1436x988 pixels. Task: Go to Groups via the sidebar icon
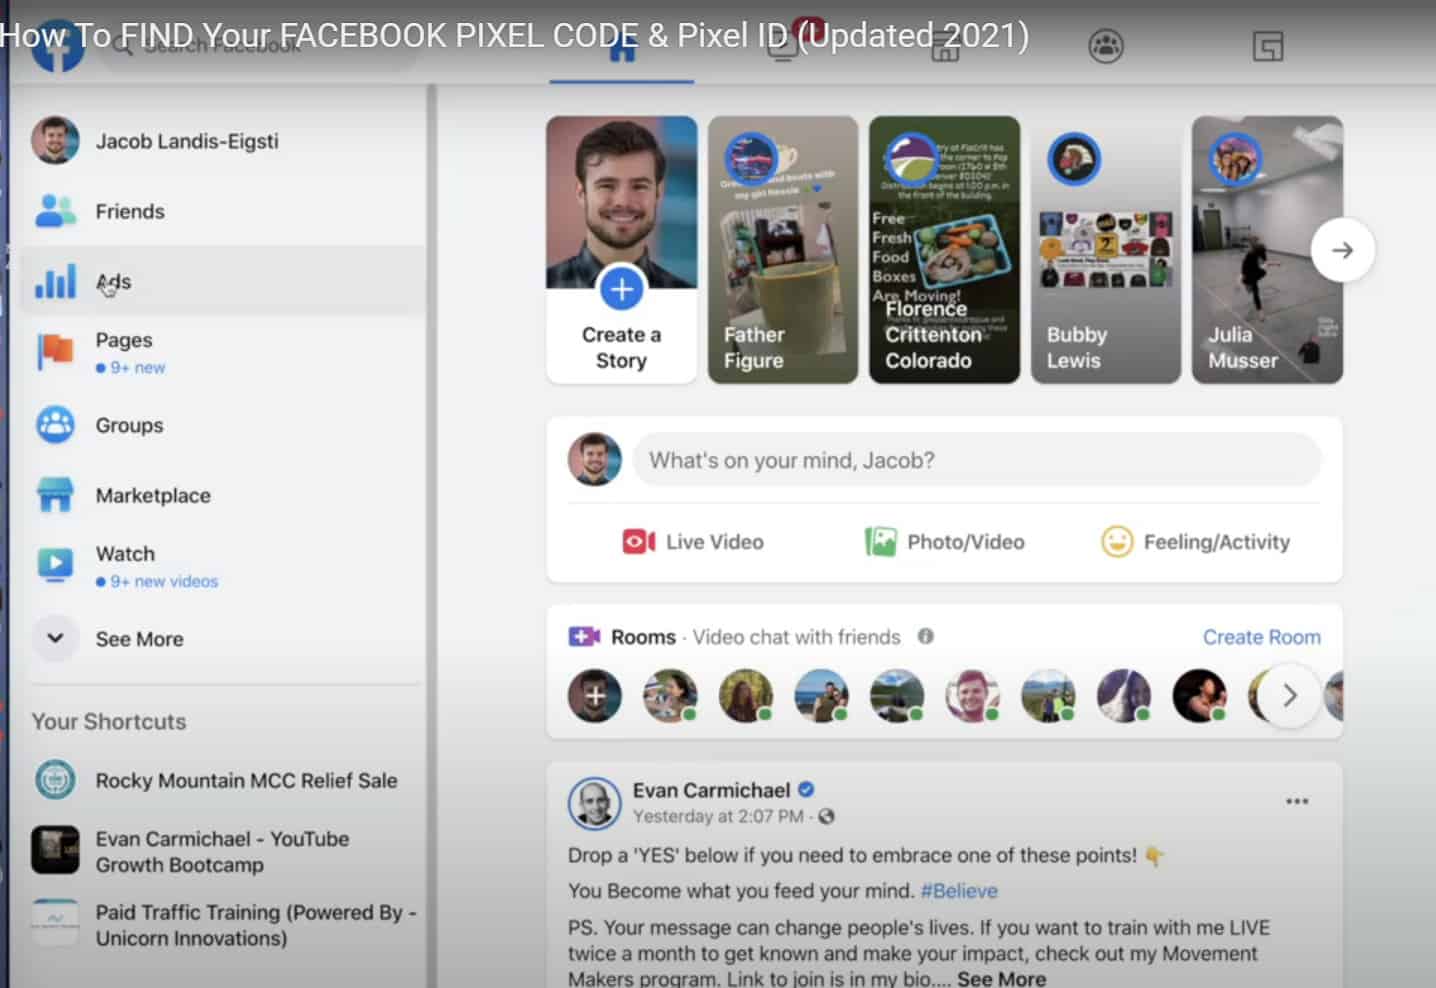(128, 425)
